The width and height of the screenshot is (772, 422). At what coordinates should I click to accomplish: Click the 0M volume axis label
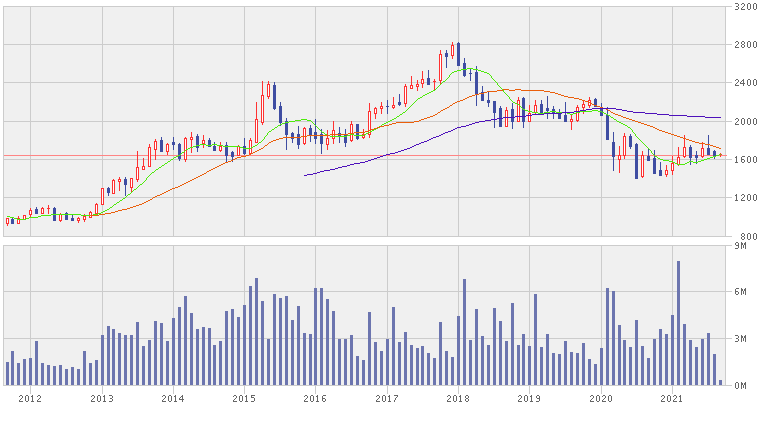pos(741,385)
